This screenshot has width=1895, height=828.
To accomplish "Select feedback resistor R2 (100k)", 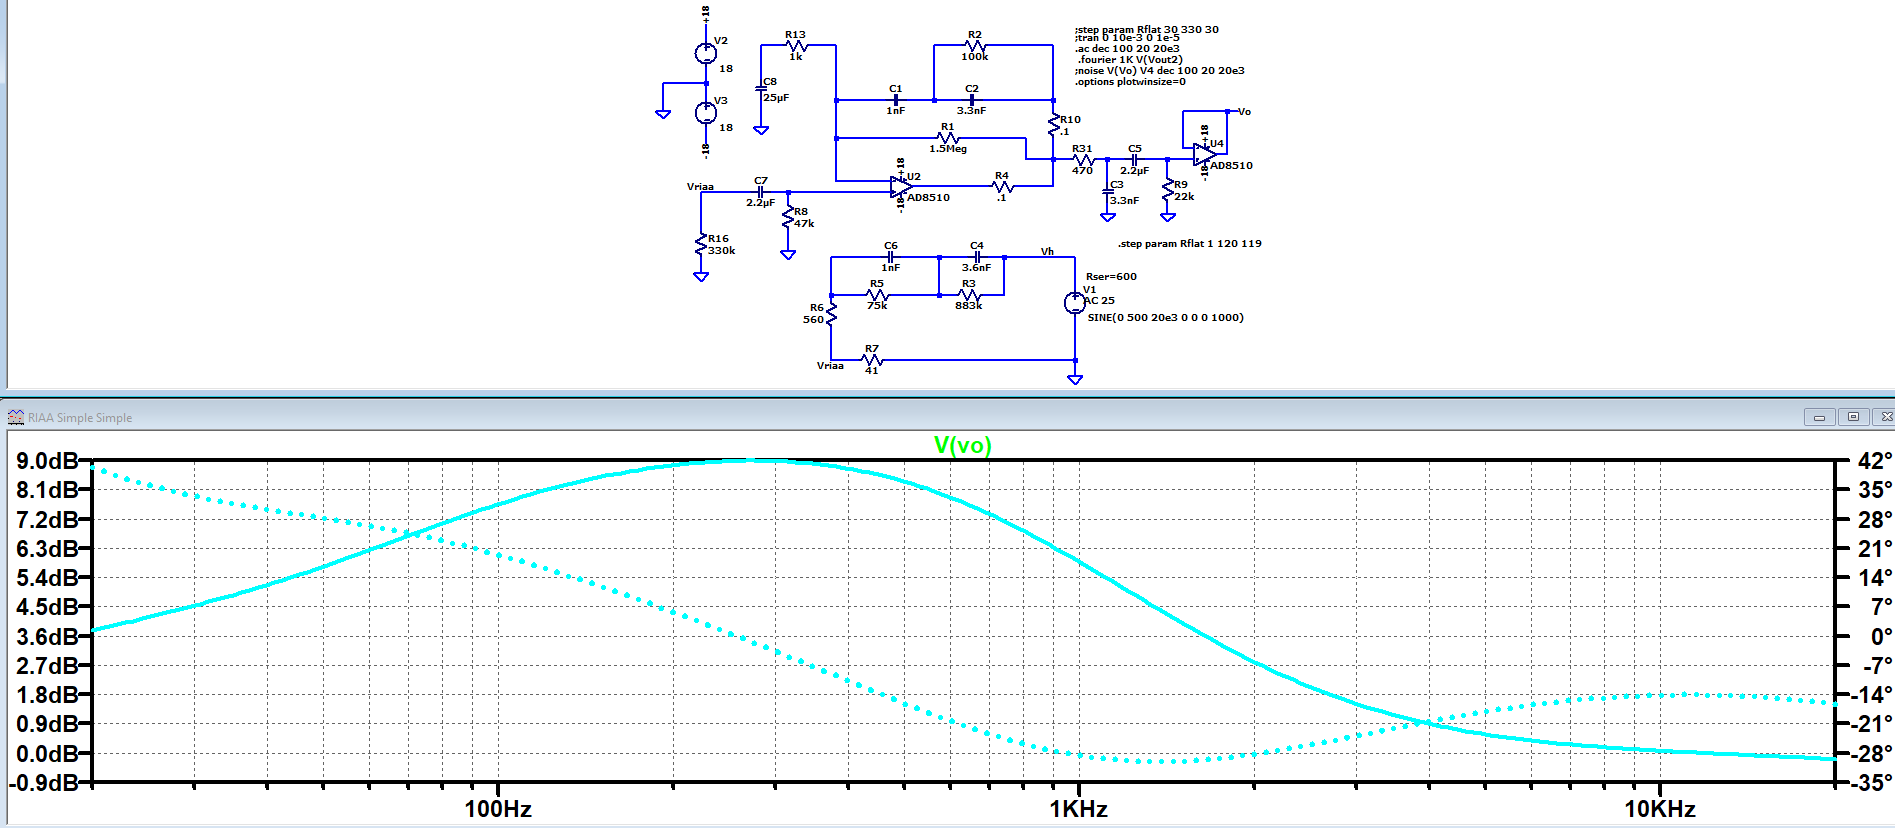I will [975, 46].
